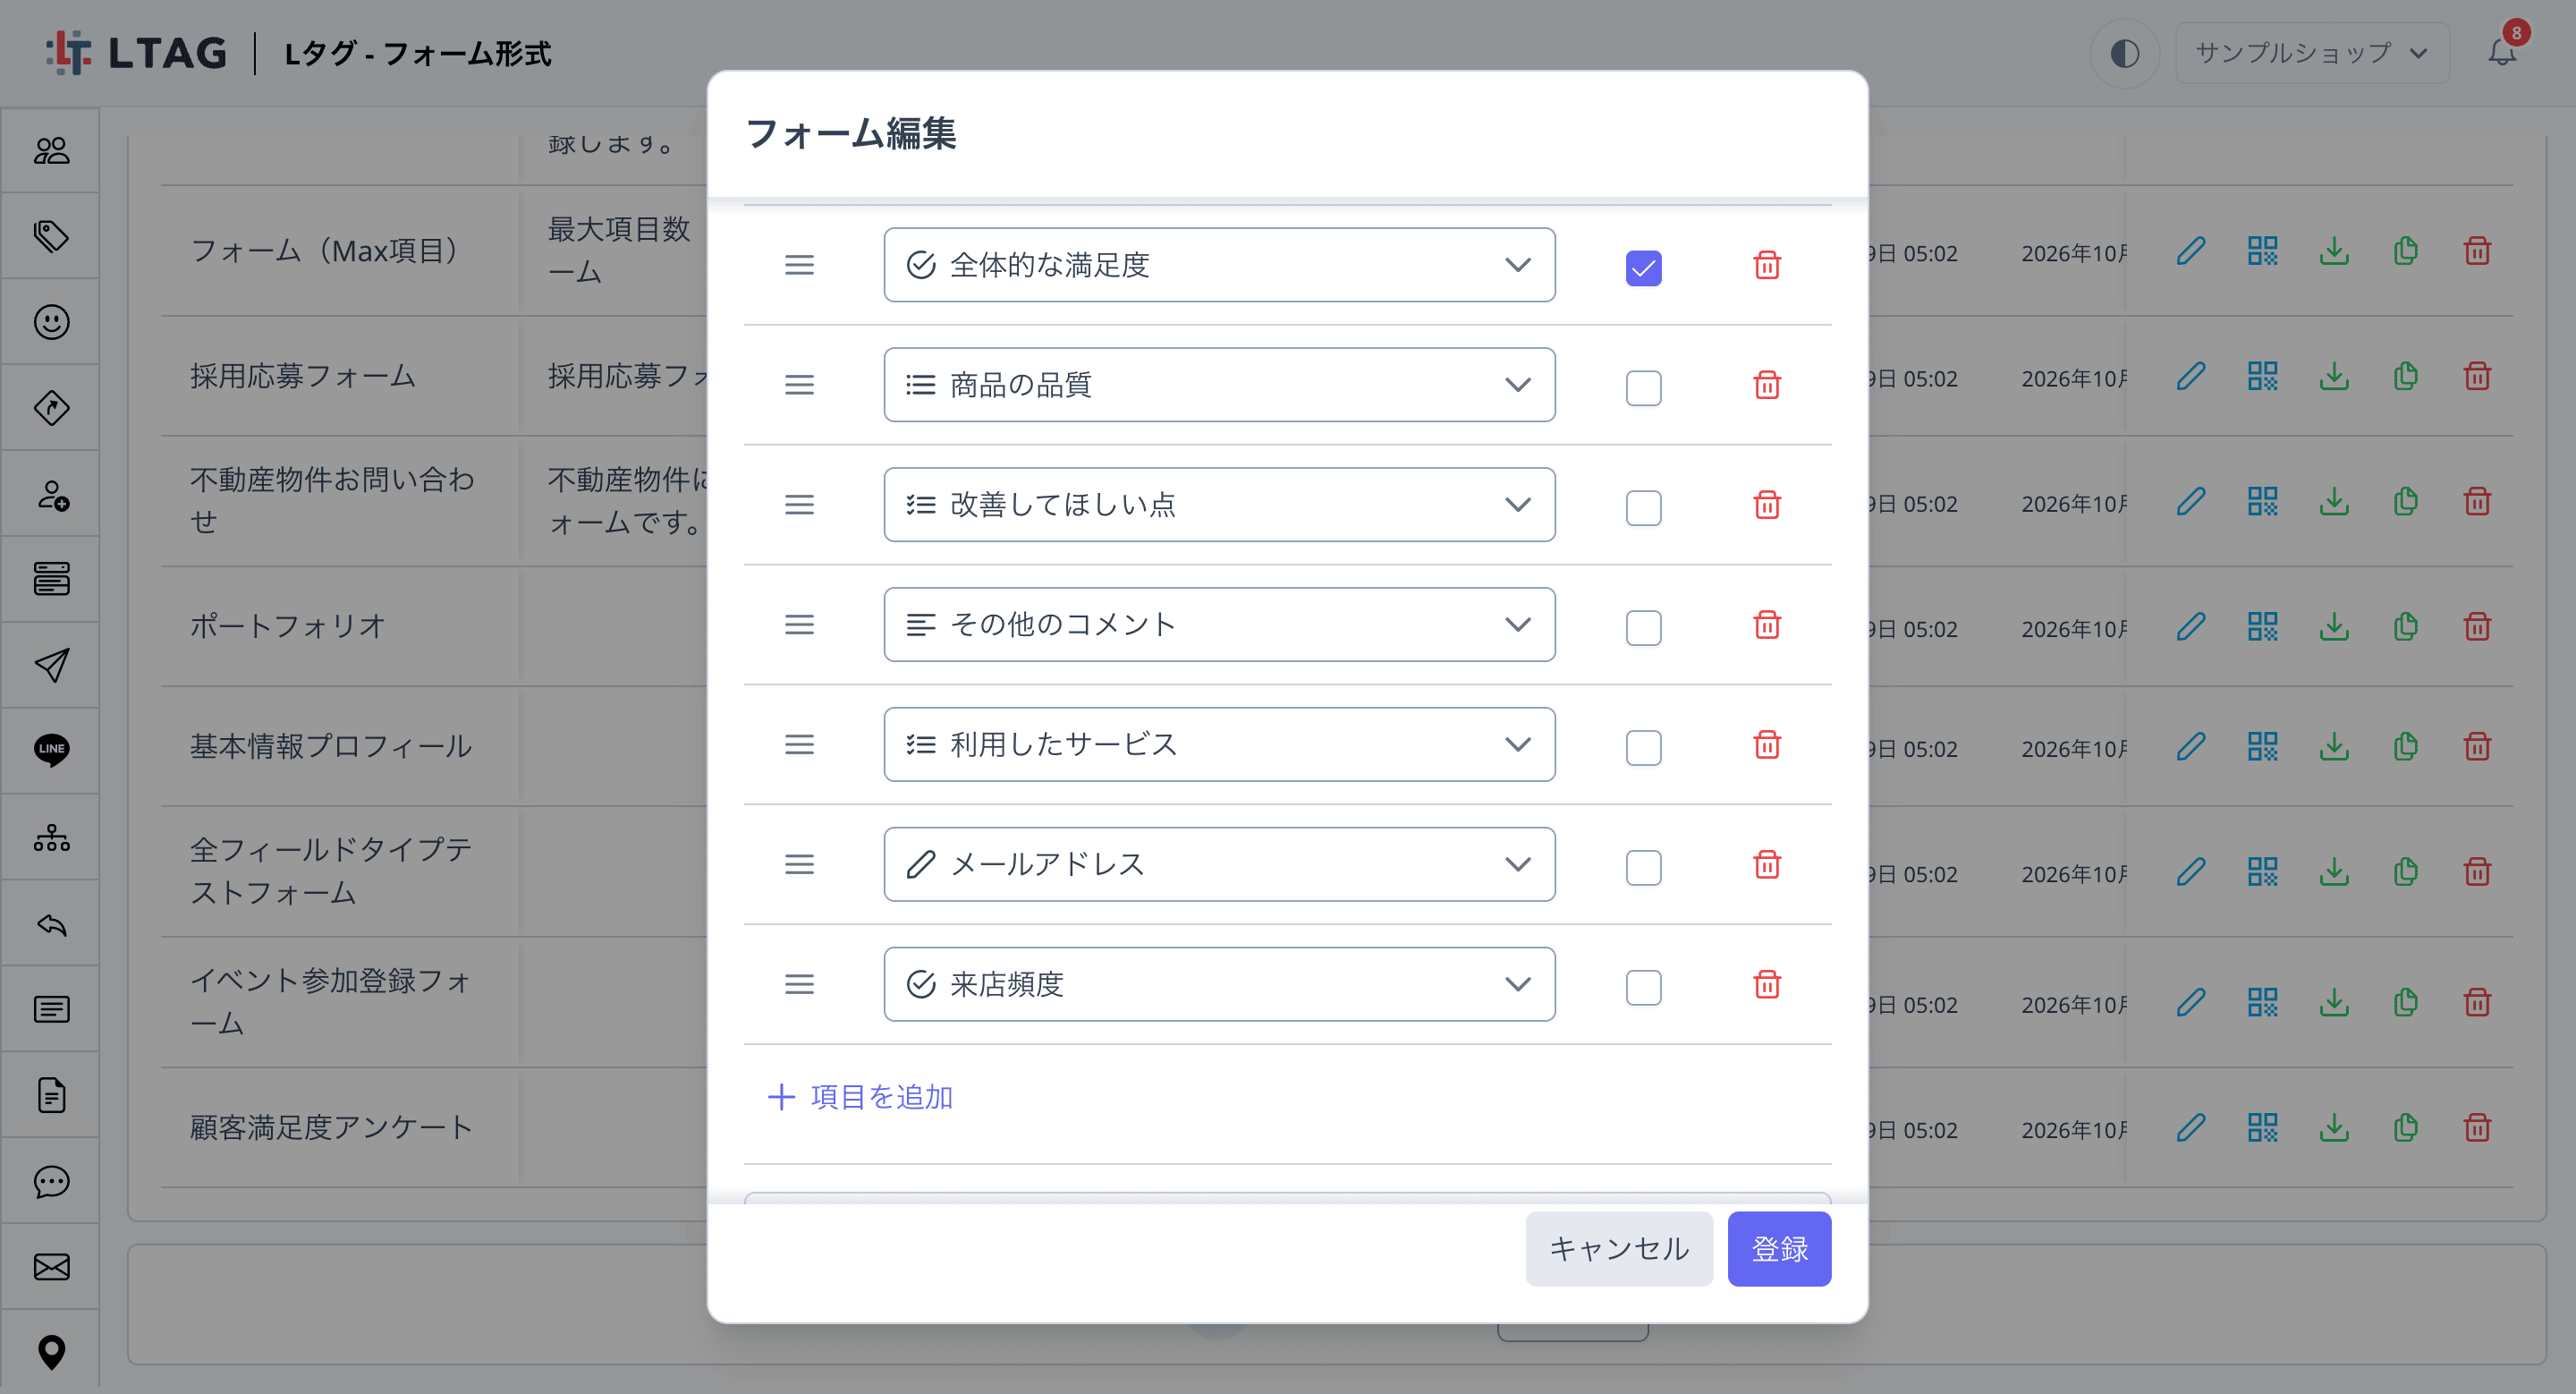The image size is (2576, 1394).
Task: Download data for ポートフォリオ row
Action: [x=2334, y=627]
